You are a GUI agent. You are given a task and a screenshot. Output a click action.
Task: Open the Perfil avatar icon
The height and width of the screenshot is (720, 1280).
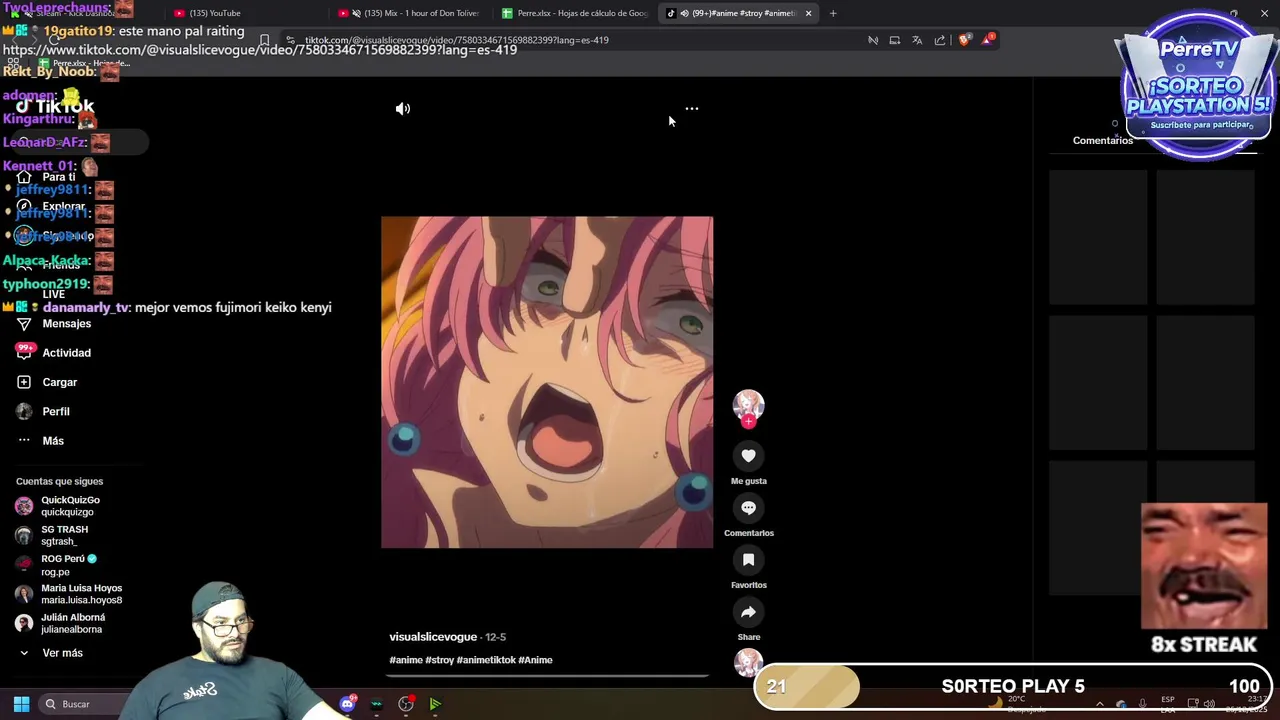click(24, 411)
